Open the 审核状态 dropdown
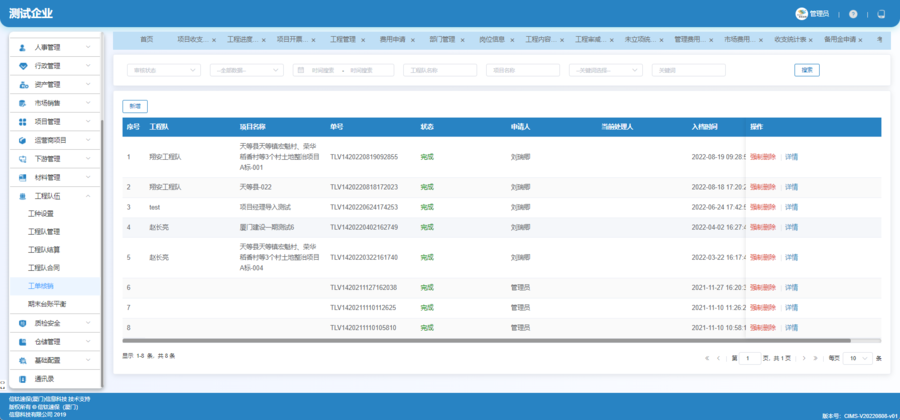 point(164,70)
